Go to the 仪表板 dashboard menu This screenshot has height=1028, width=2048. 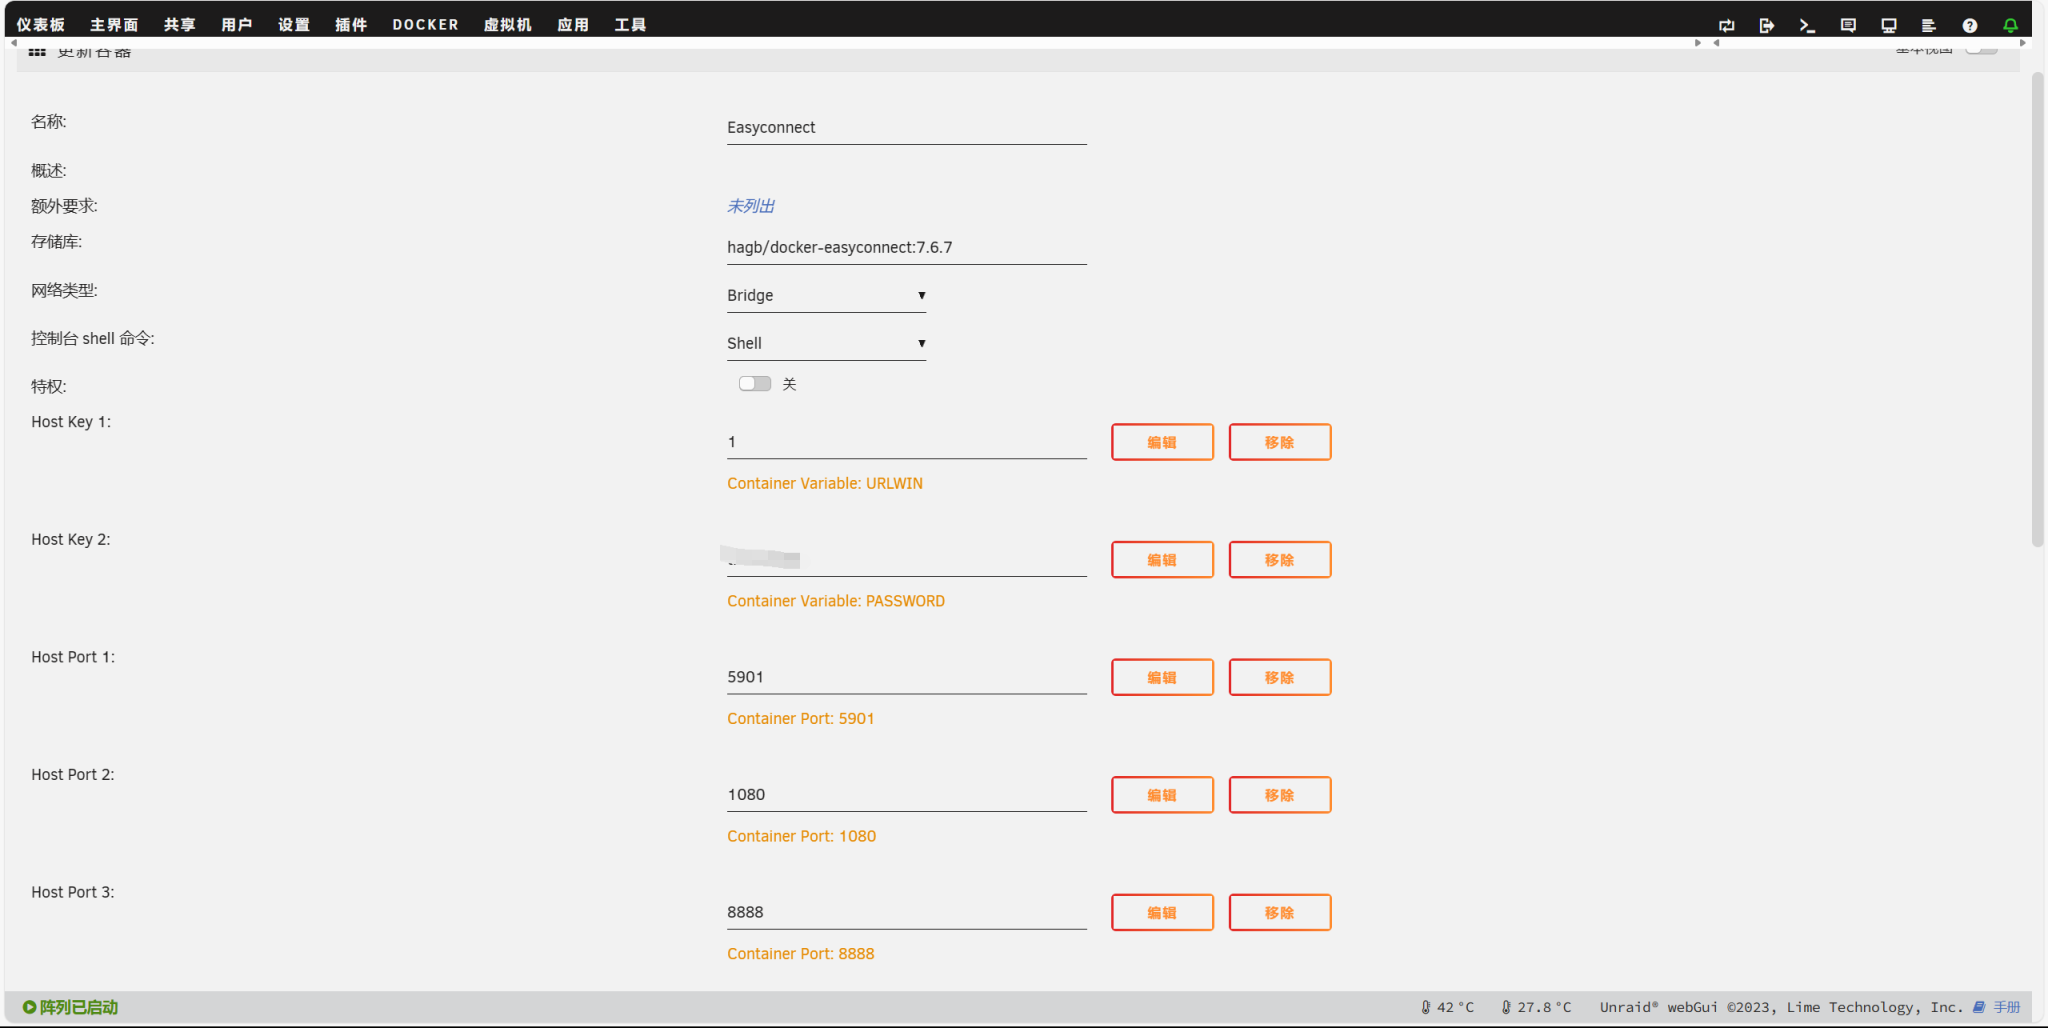click(x=40, y=25)
